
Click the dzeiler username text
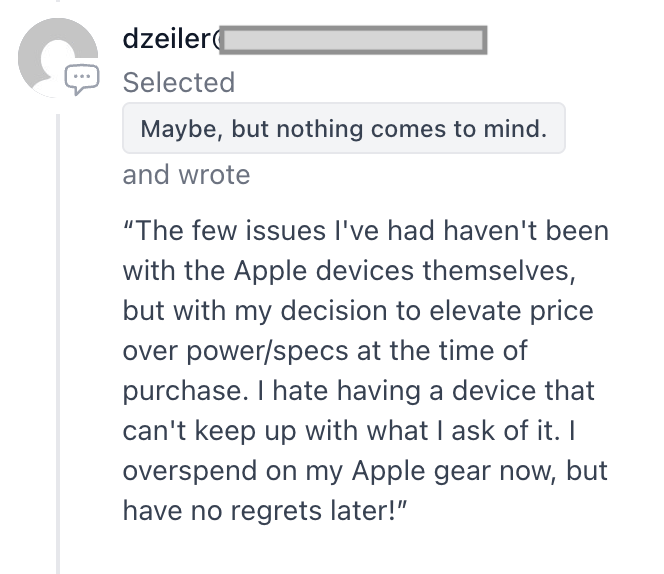coord(168,39)
